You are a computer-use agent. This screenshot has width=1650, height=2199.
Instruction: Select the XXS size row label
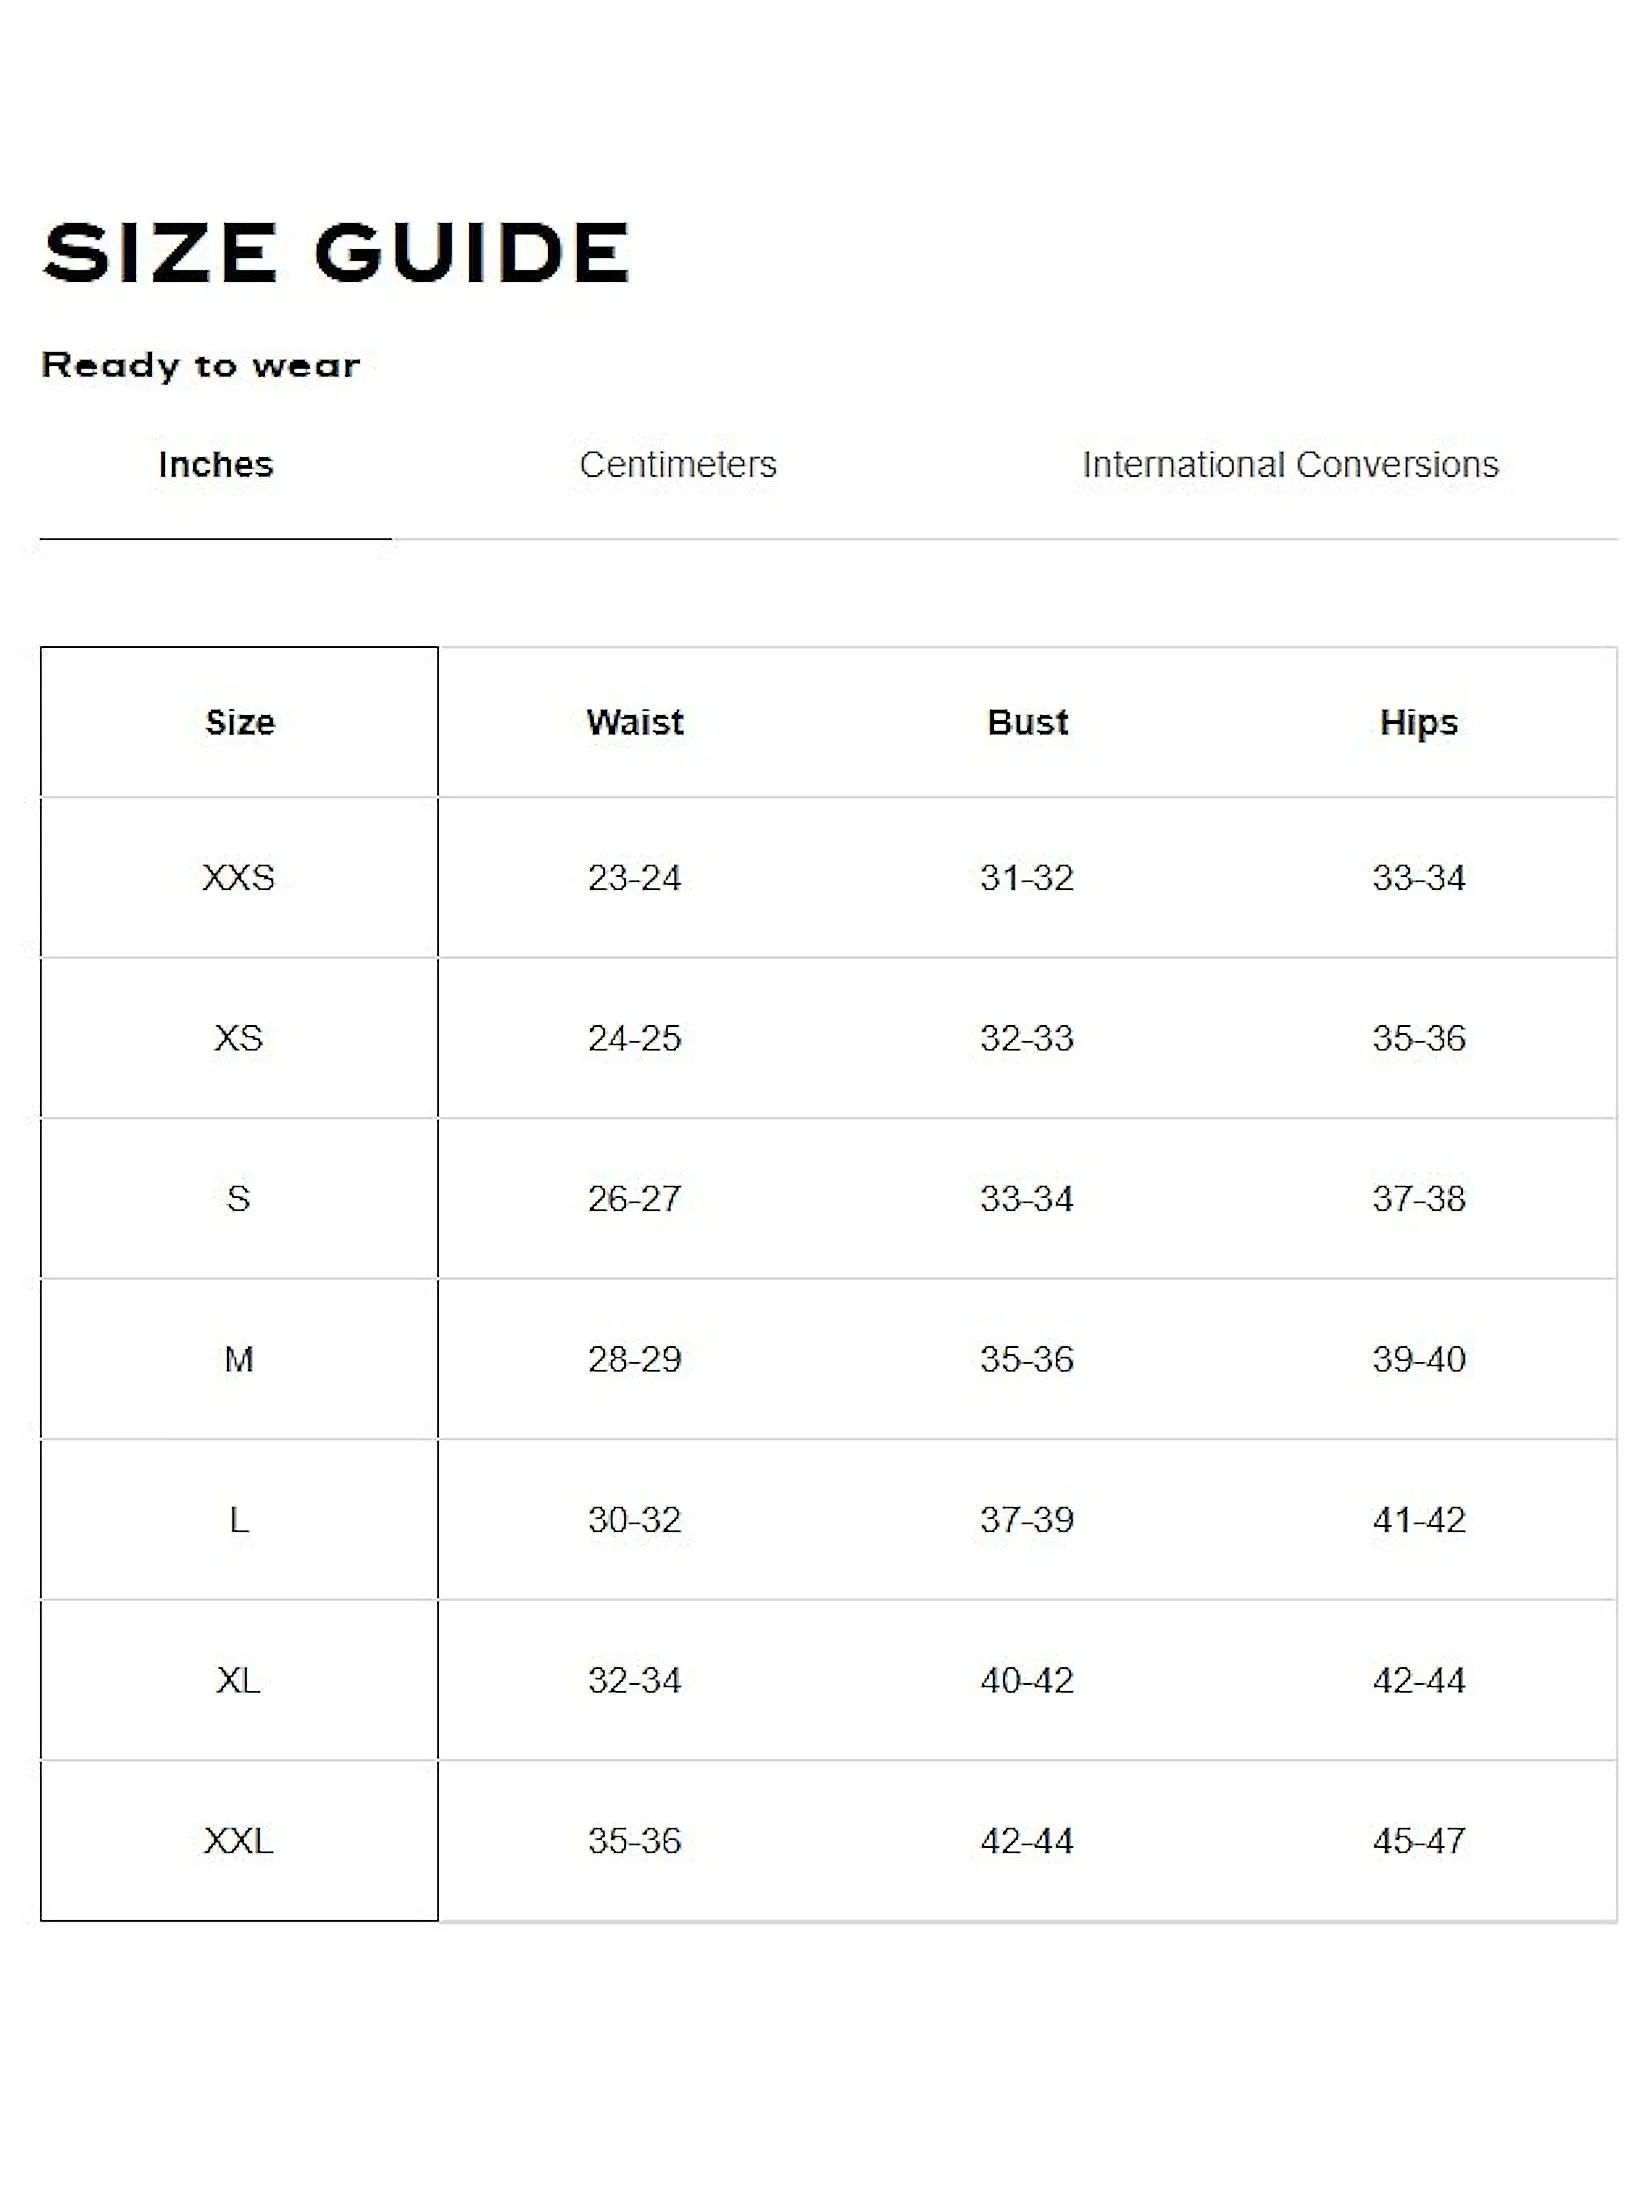point(239,878)
